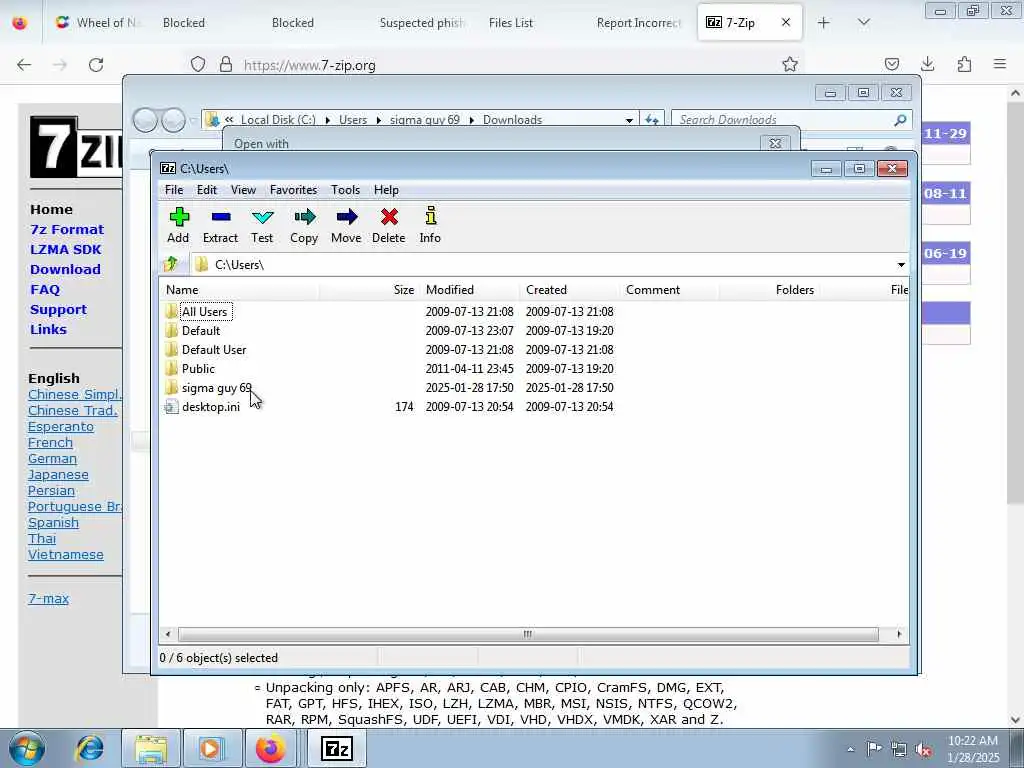Select the desktop.ini file
This screenshot has width=1024, height=768.
[x=211, y=407]
